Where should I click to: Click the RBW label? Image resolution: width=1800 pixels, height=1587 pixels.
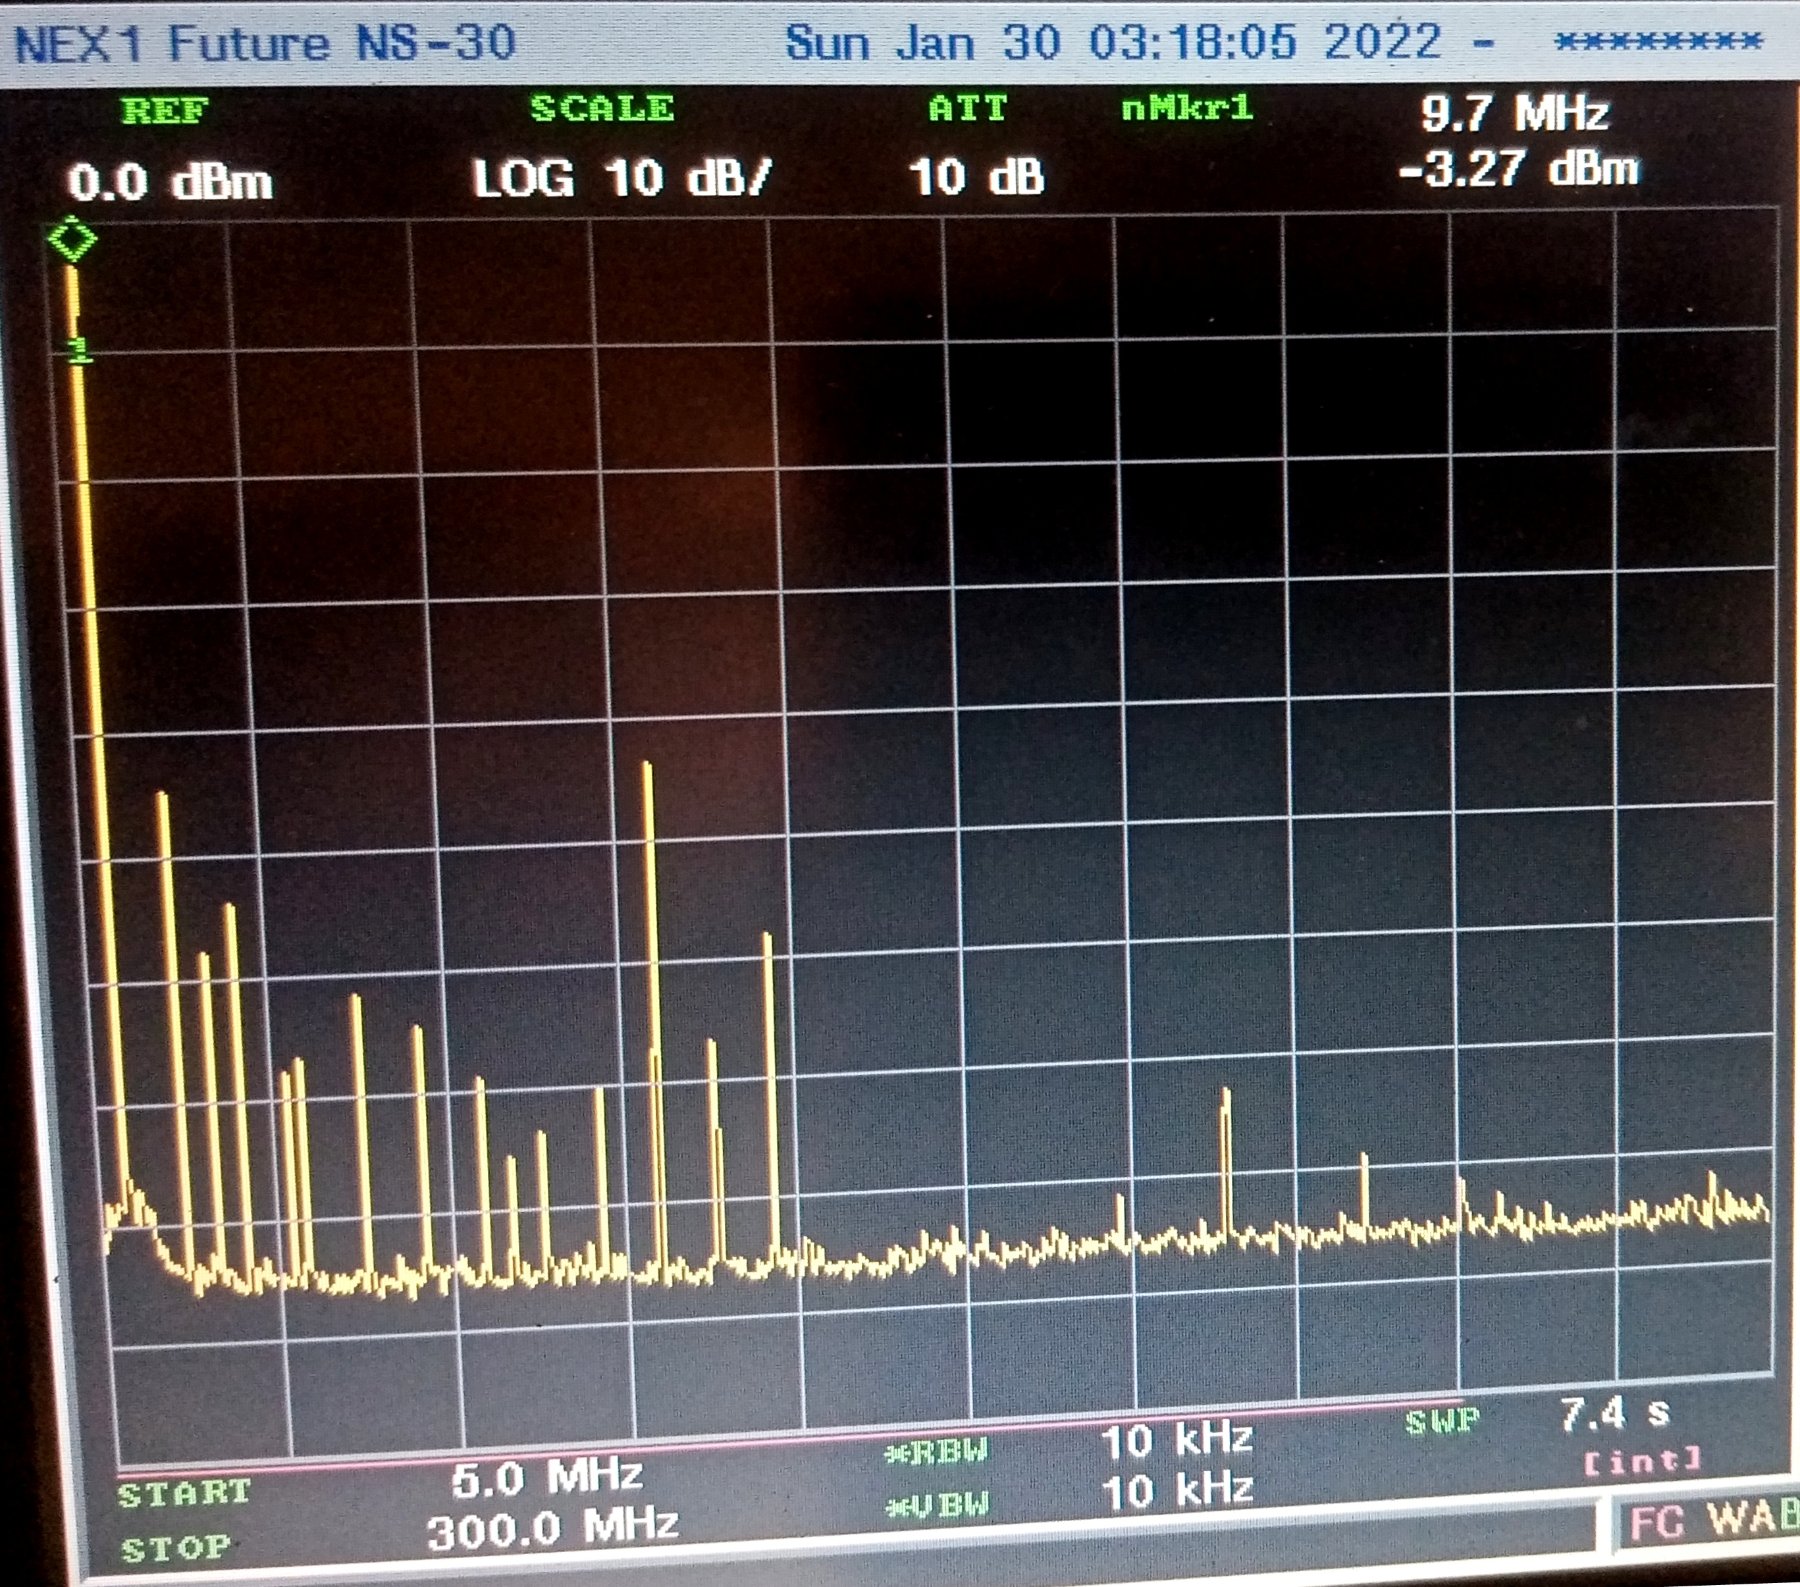point(937,1451)
